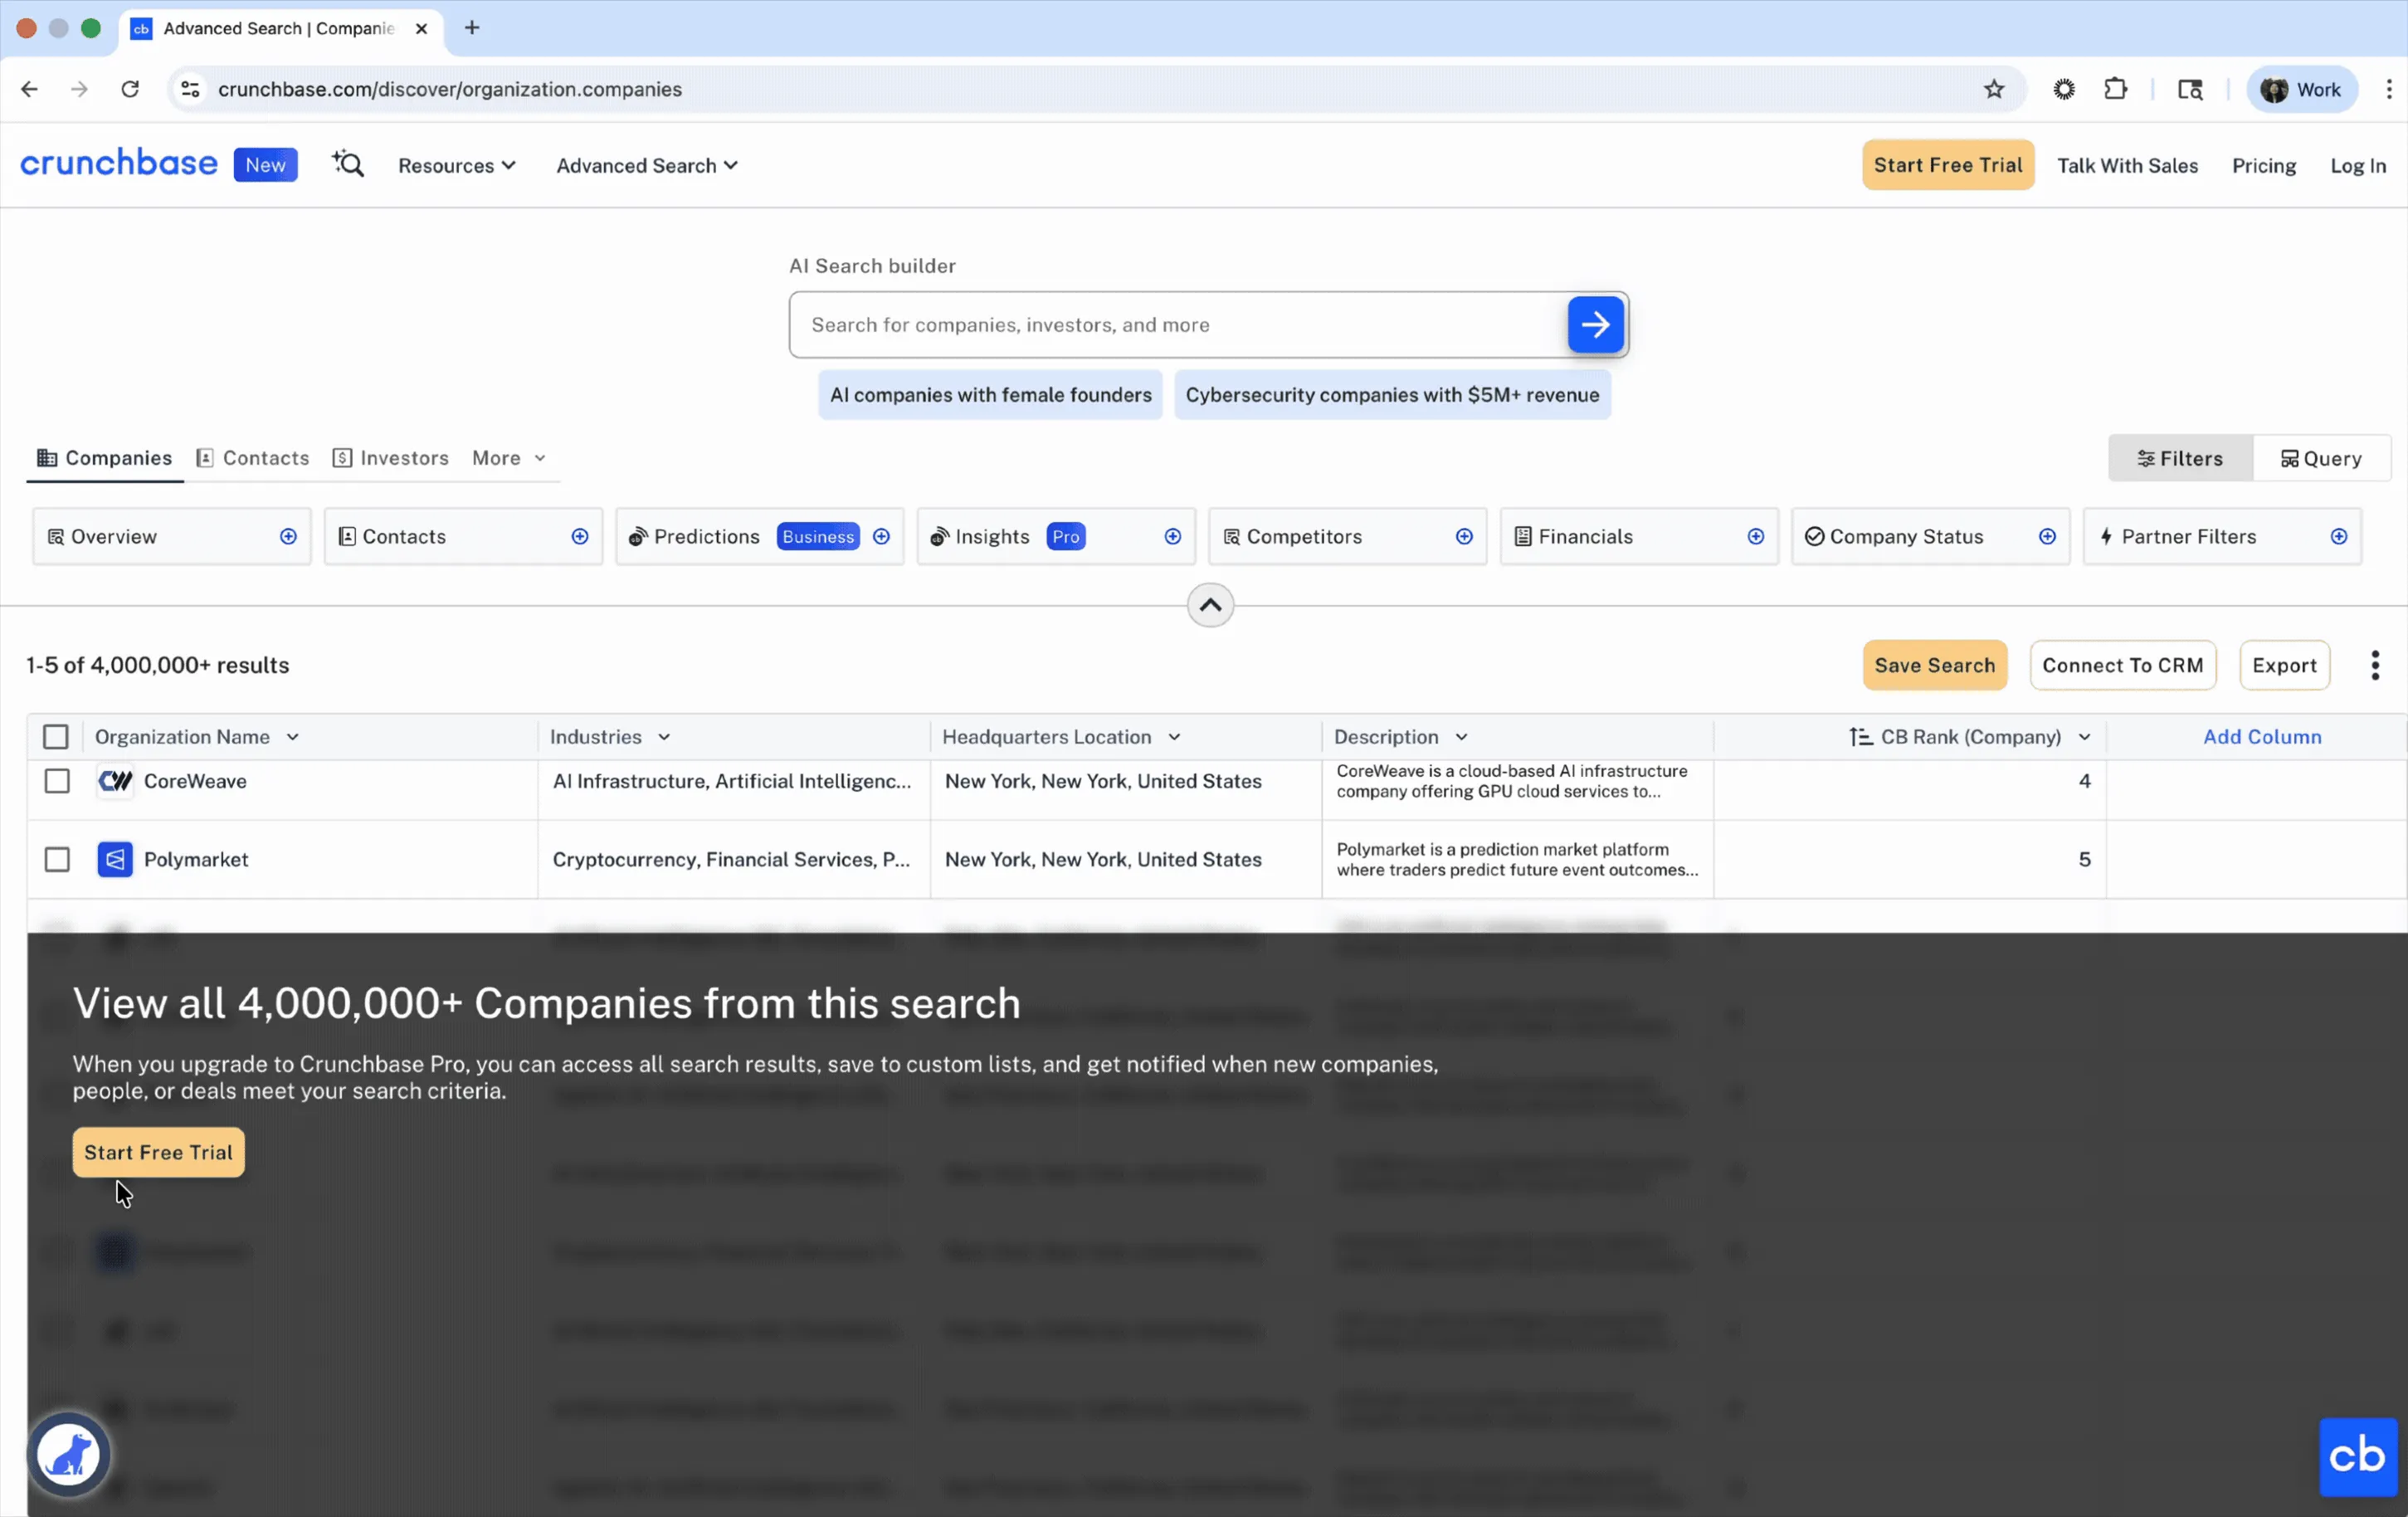Add Contacts filter card plus icon
The height and width of the screenshot is (1517, 2408).
click(580, 537)
